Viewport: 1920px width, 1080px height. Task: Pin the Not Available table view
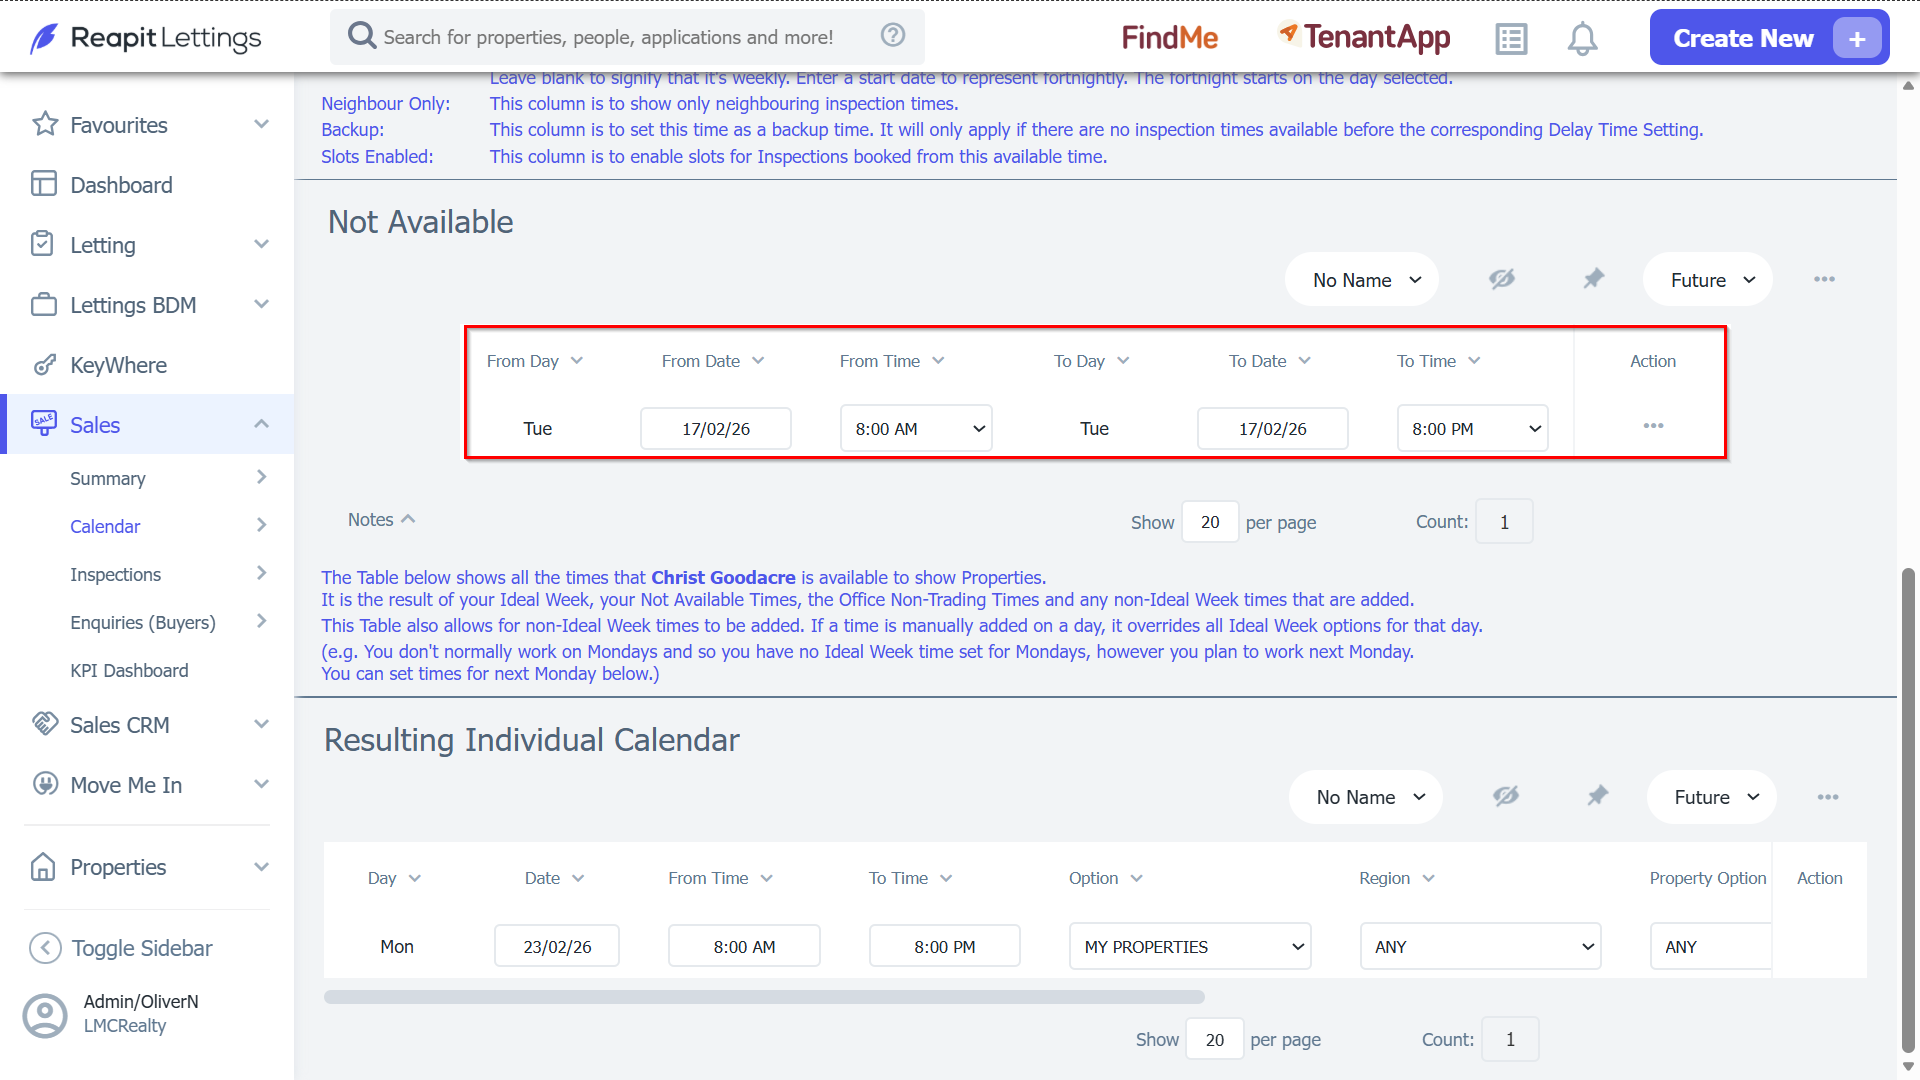coord(1594,279)
